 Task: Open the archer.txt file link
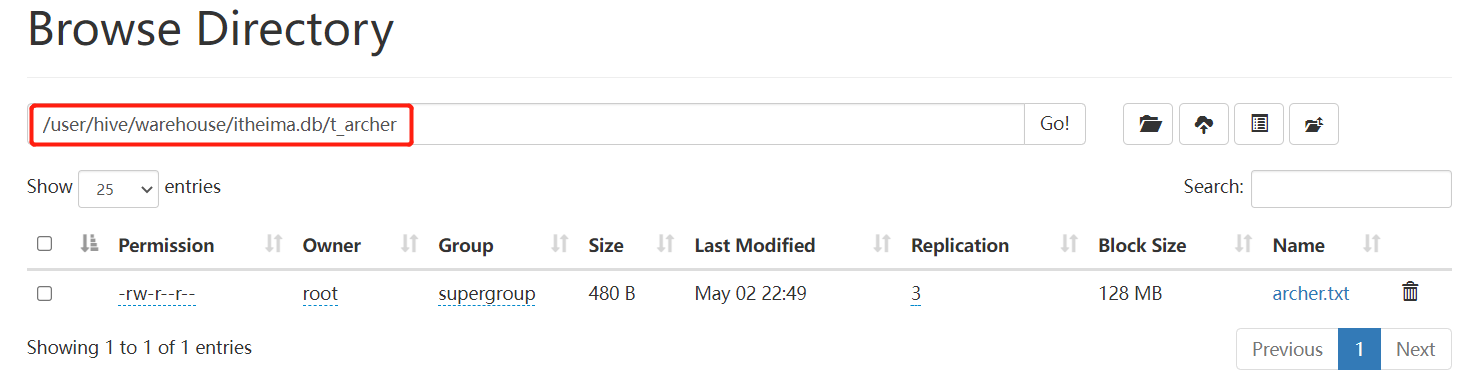pos(1310,293)
